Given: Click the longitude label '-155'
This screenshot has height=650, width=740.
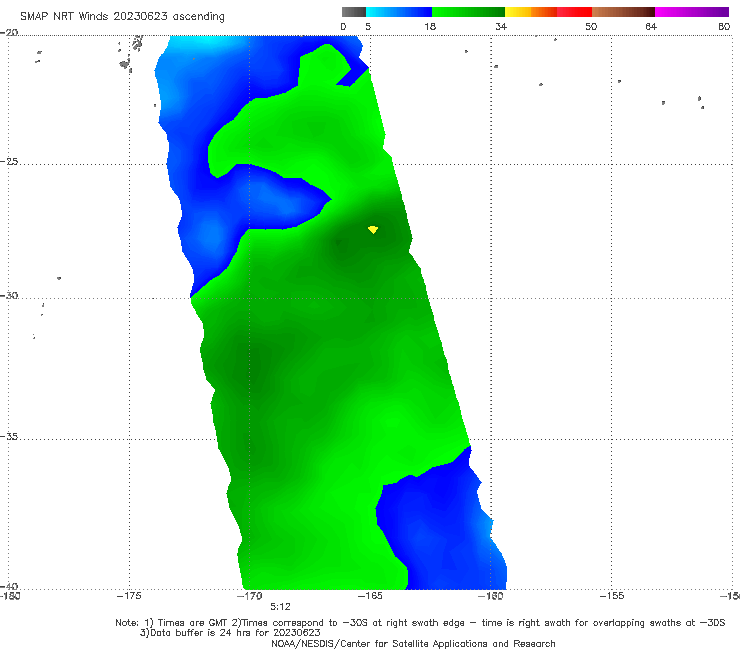Looking at the screenshot, I should [612, 596].
